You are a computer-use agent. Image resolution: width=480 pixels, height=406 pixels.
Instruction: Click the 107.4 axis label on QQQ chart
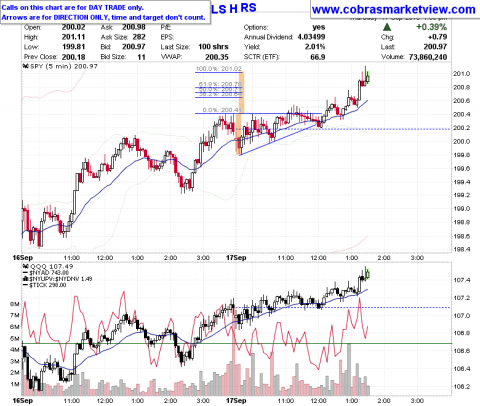[x=462, y=280]
